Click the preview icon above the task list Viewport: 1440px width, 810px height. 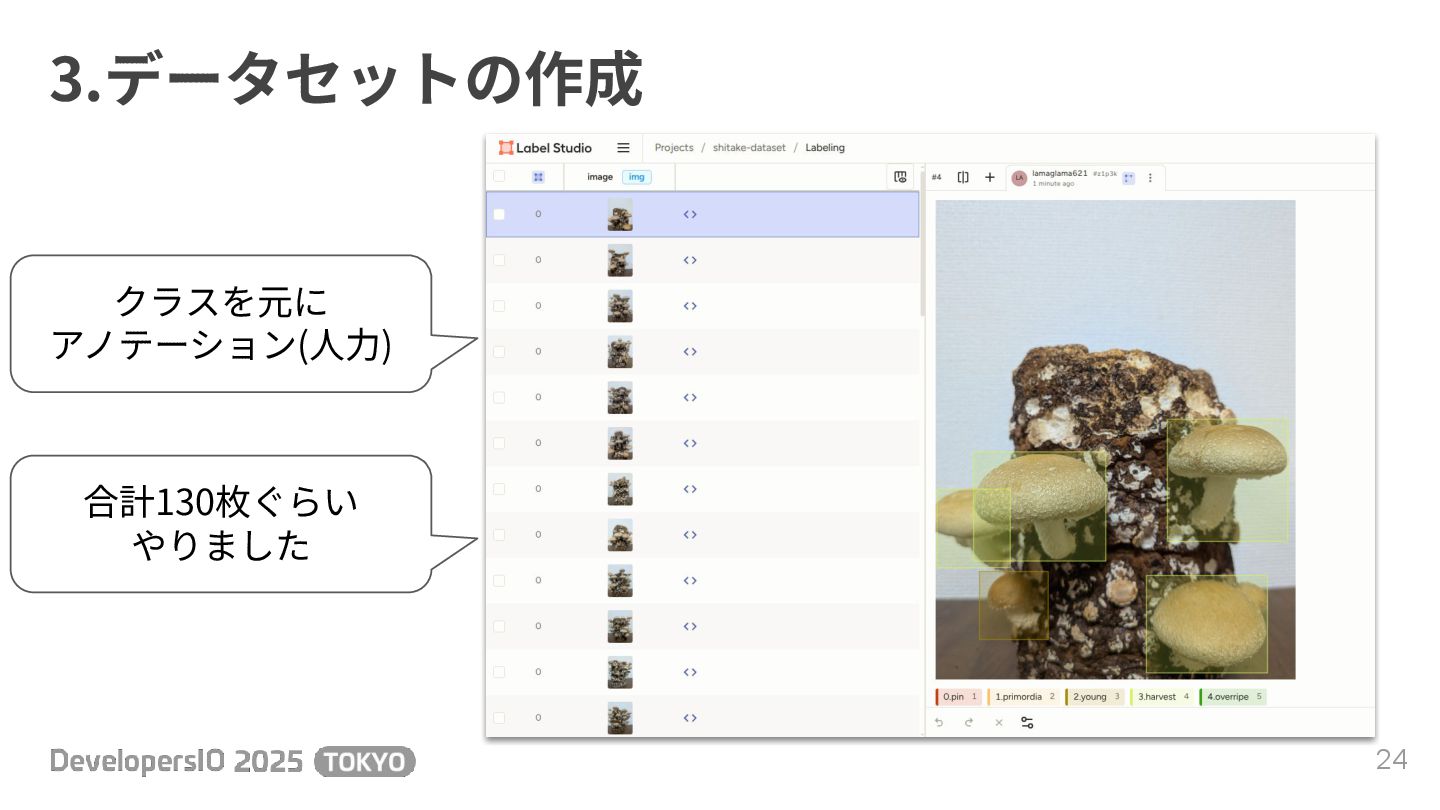900,177
